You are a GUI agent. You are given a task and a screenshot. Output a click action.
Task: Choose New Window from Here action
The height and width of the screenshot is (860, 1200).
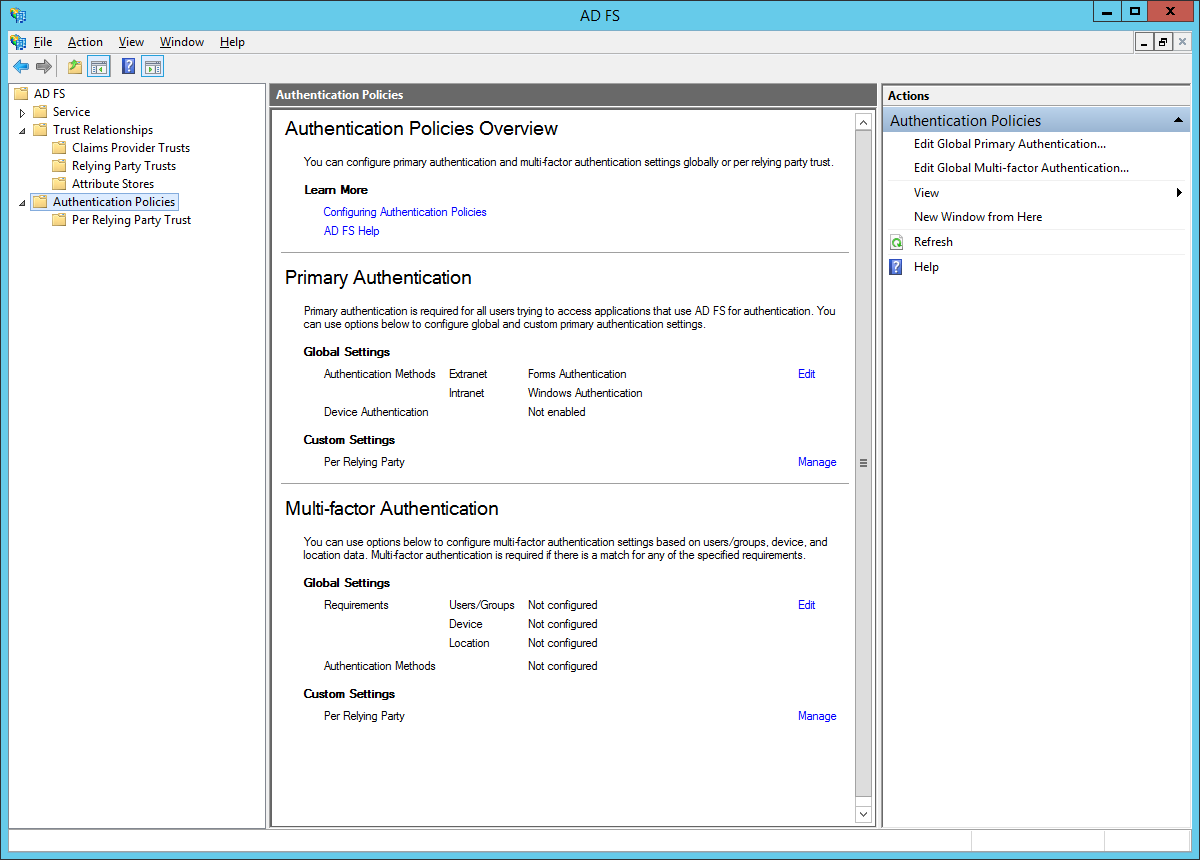click(x=978, y=217)
